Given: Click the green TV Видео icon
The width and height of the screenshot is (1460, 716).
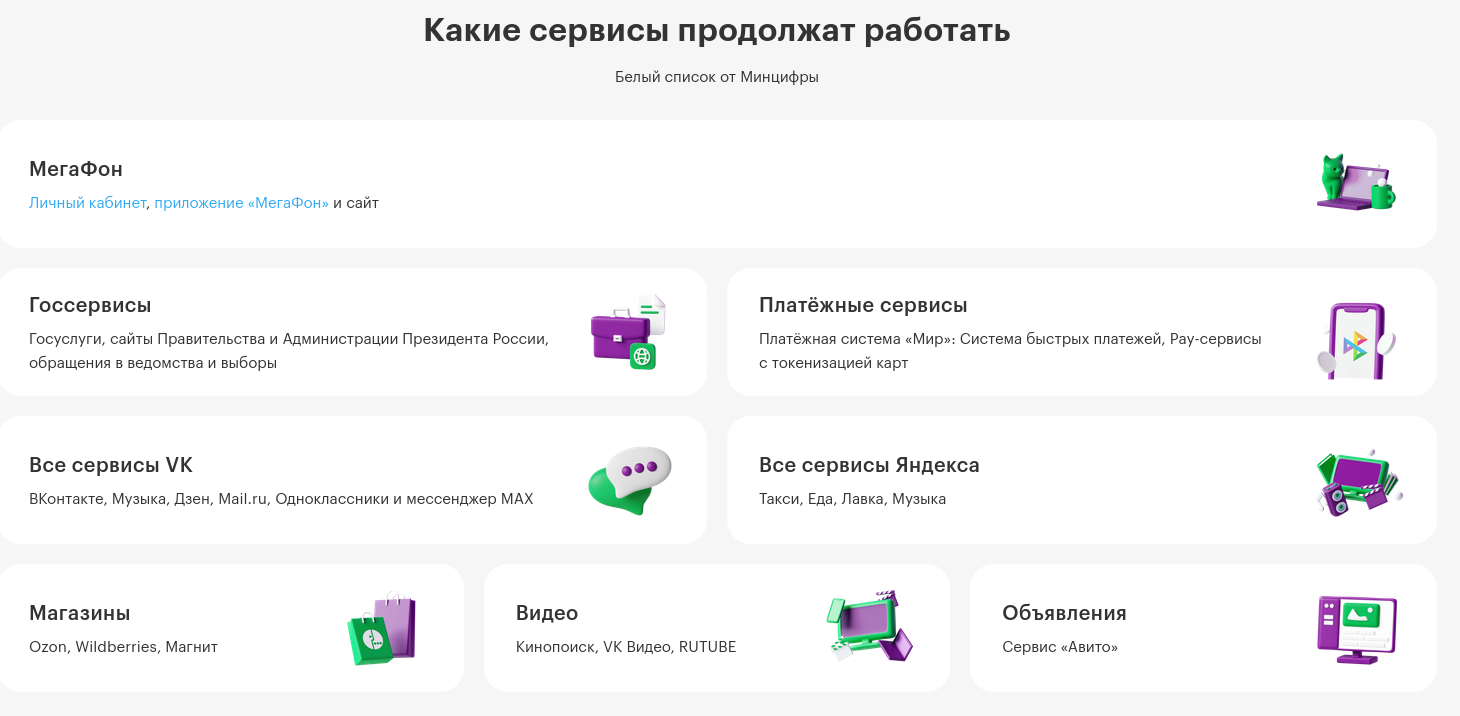Looking at the screenshot, I should point(868,627).
